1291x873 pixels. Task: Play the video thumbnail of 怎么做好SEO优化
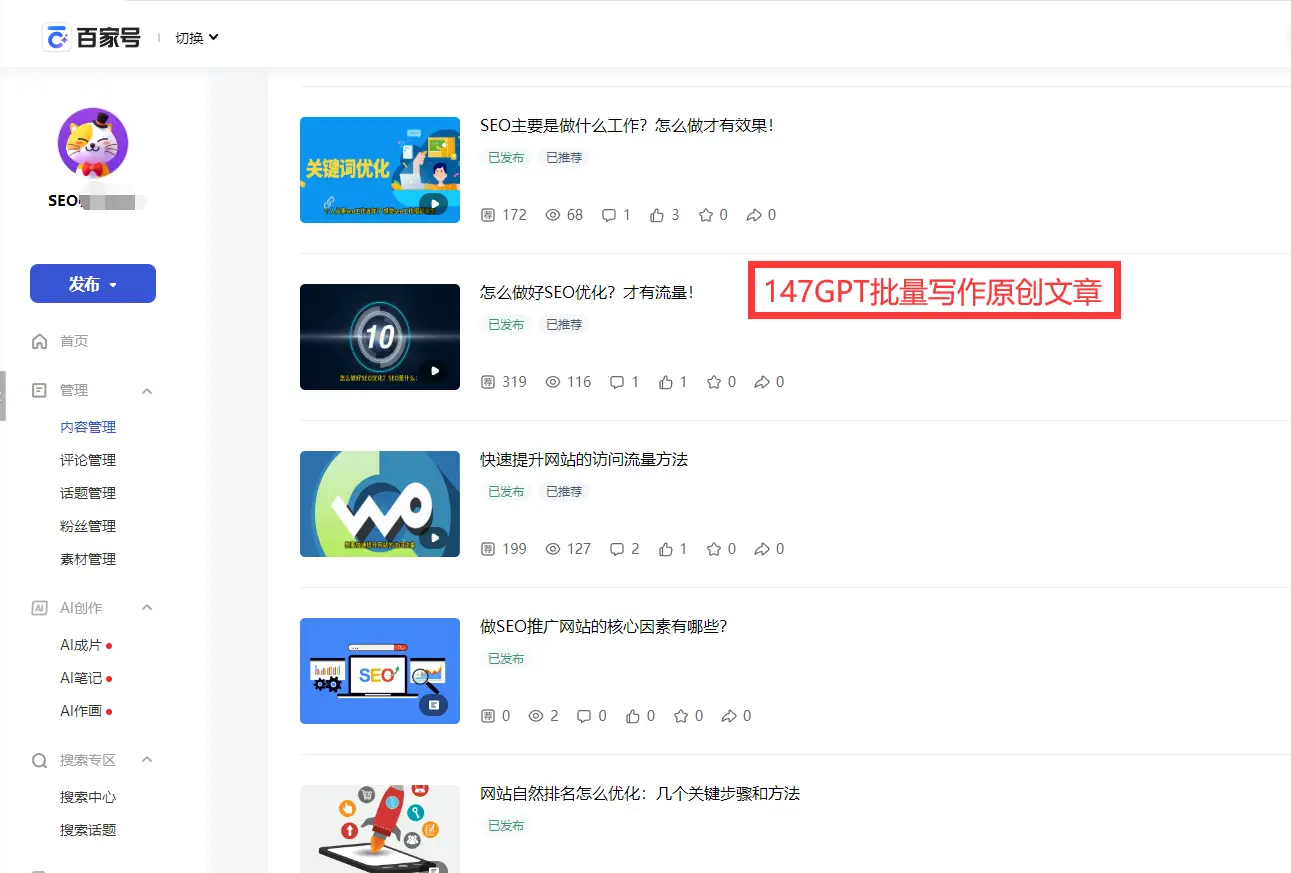380,337
